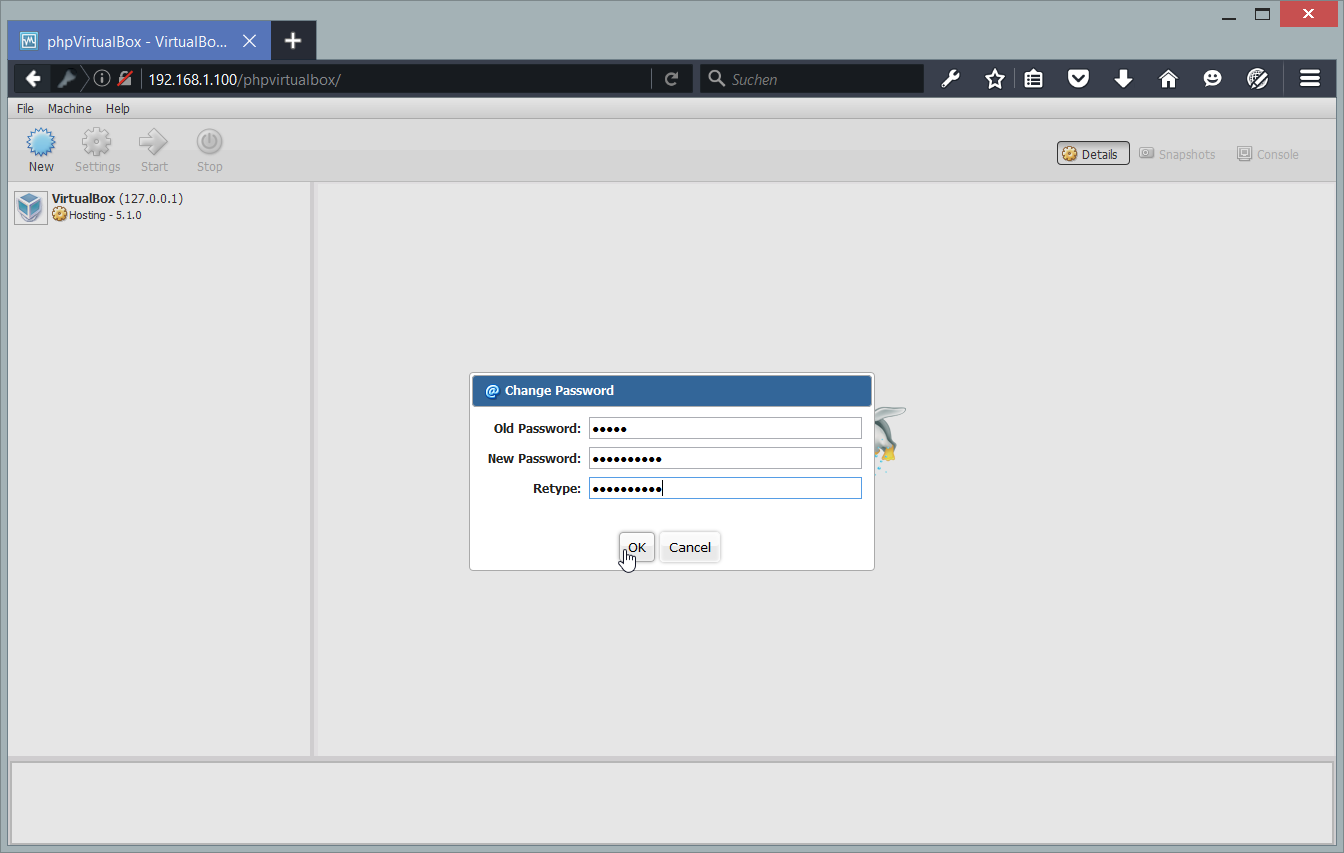1344x853 pixels.
Task: Bookmark this page with the star icon
Action: pos(994,79)
